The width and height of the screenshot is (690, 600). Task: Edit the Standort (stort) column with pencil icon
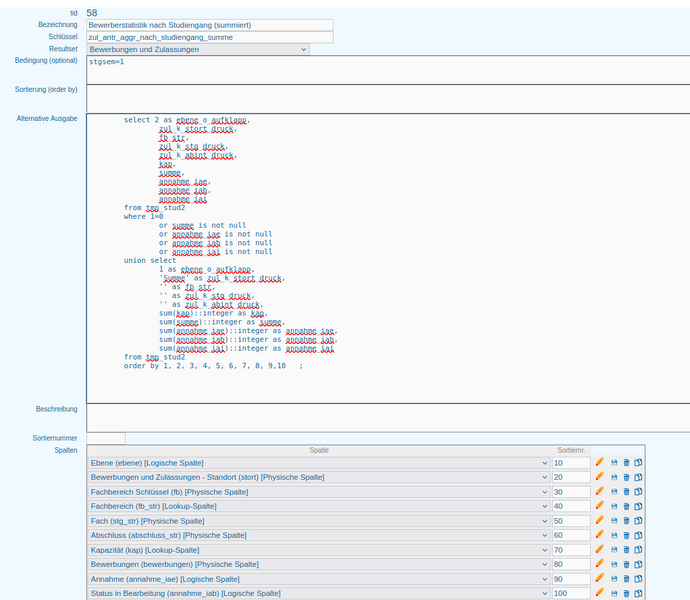click(599, 477)
